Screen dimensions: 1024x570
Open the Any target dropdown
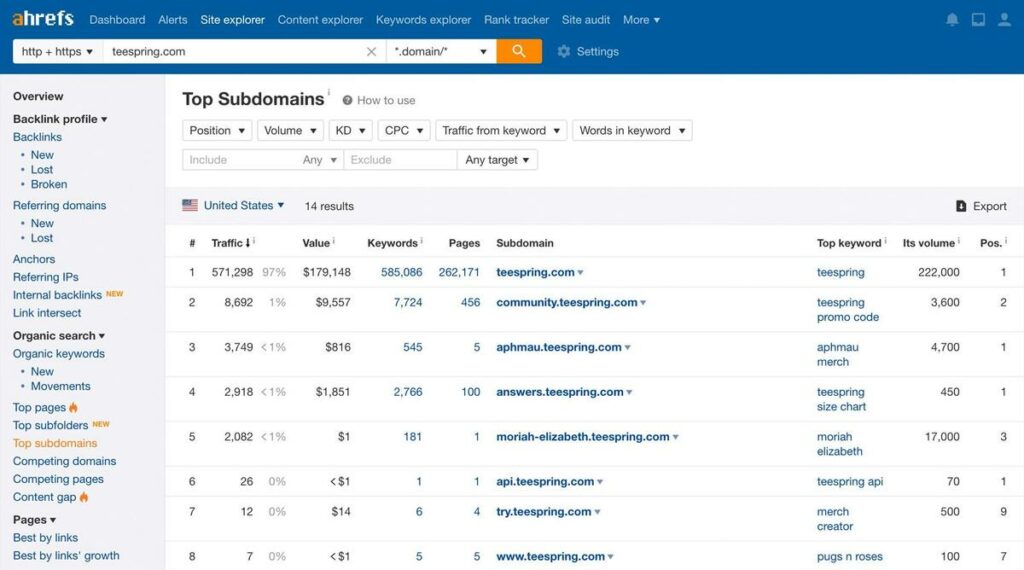(497, 160)
